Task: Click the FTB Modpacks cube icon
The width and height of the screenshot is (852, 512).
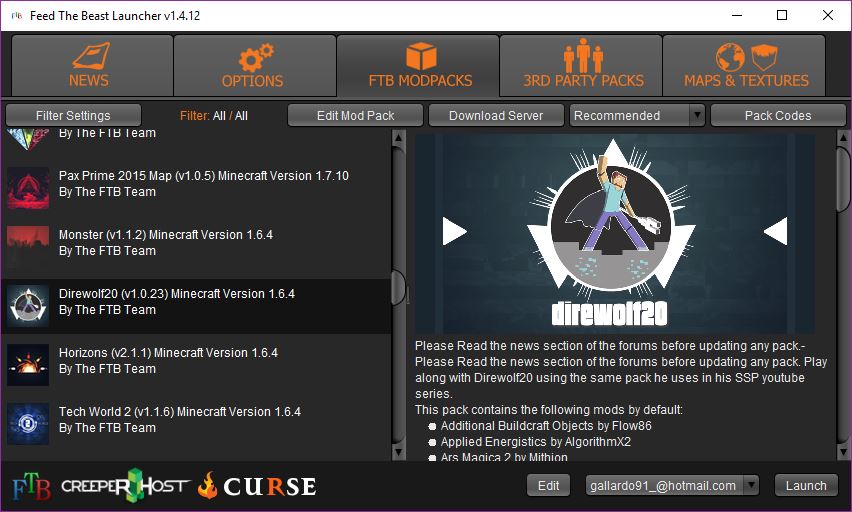Action: pos(421,56)
